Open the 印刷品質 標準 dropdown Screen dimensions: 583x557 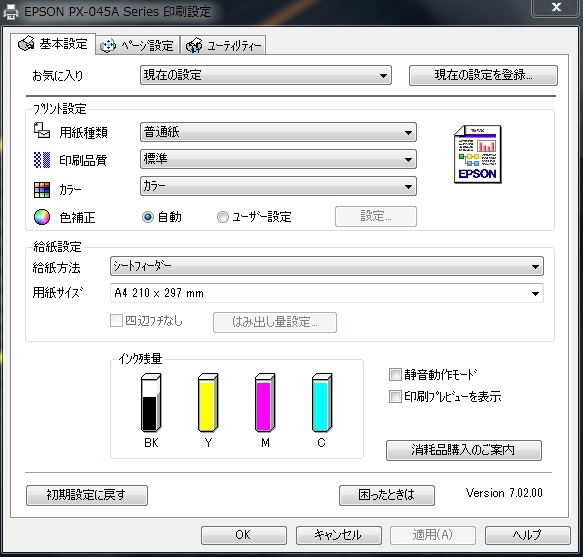coord(278,159)
